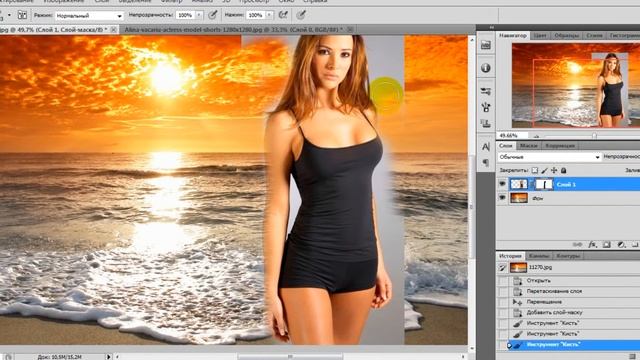
Task: Click the Док: 10,5M/15,2M status text
Action: pyautogui.click(x=60, y=357)
